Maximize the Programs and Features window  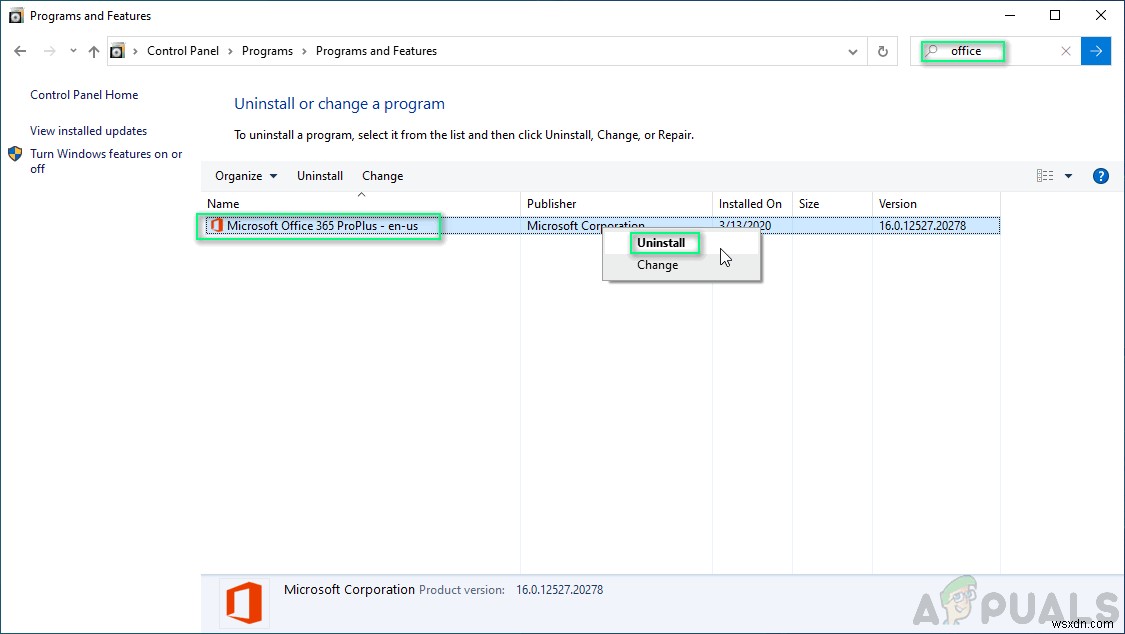(x=1055, y=15)
